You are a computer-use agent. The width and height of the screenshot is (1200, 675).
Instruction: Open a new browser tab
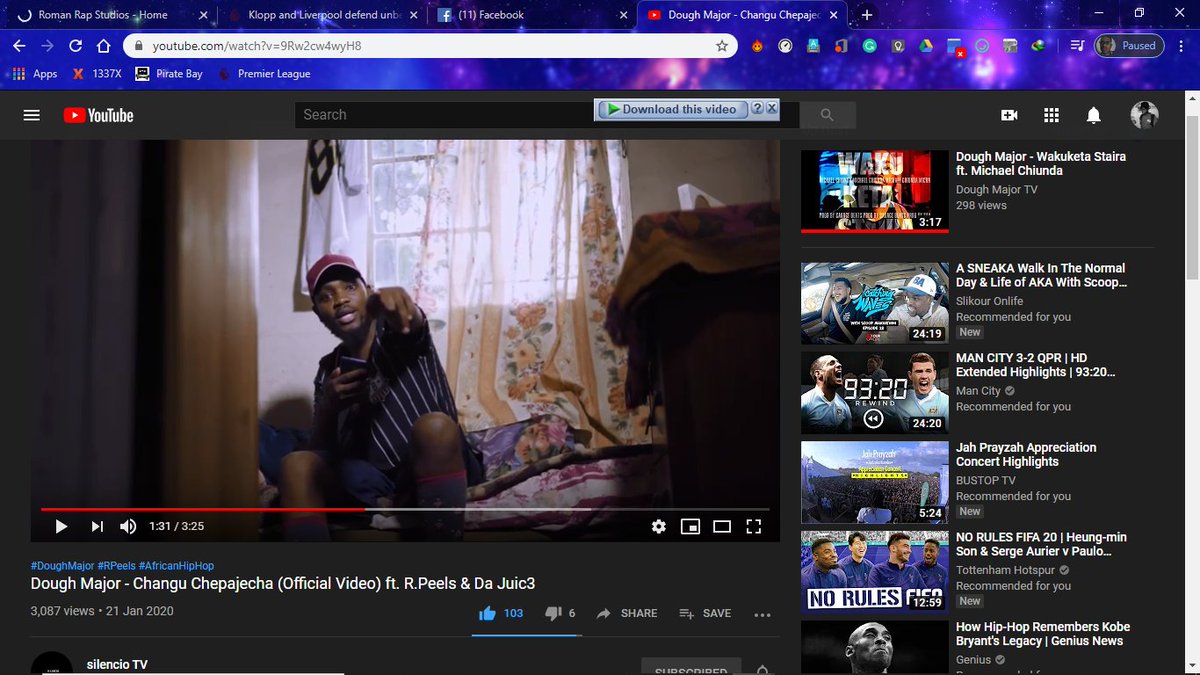click(867, 15)
